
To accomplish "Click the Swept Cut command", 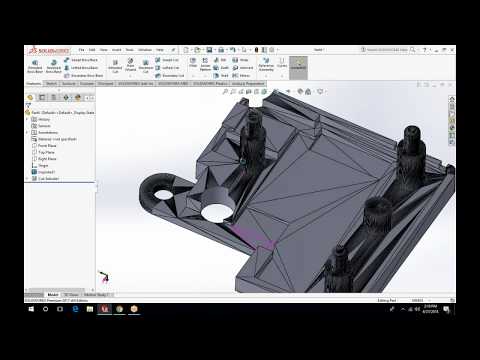I will click(167, 60).
